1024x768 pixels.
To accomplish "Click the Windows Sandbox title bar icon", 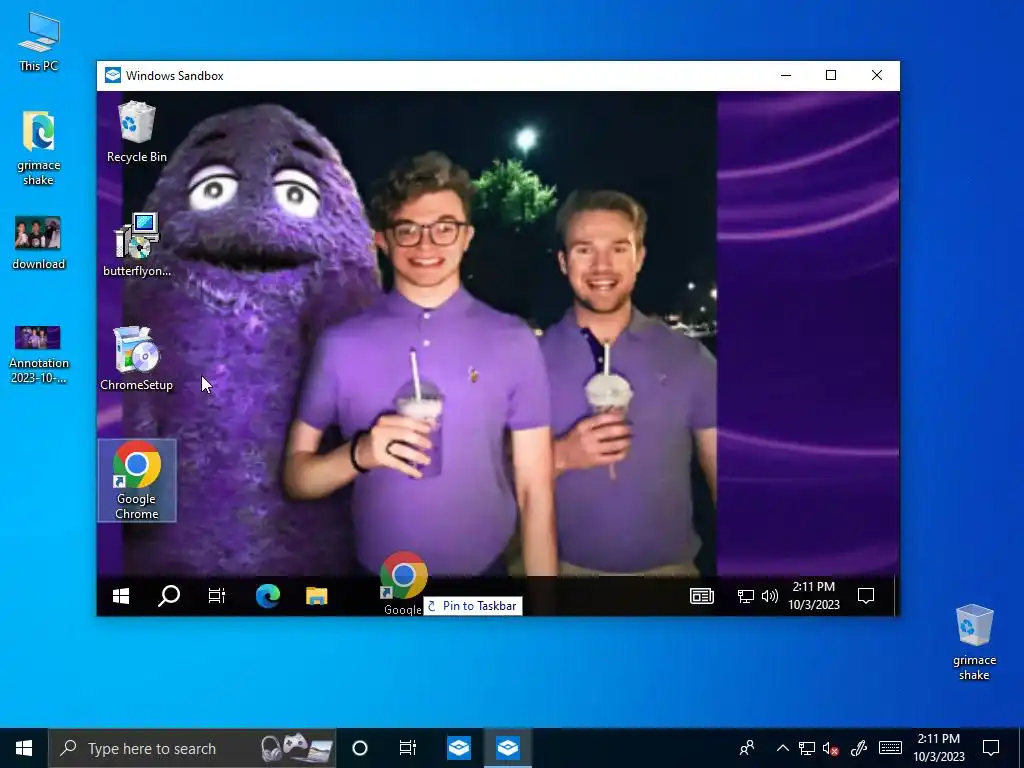I will click(112, 76).
